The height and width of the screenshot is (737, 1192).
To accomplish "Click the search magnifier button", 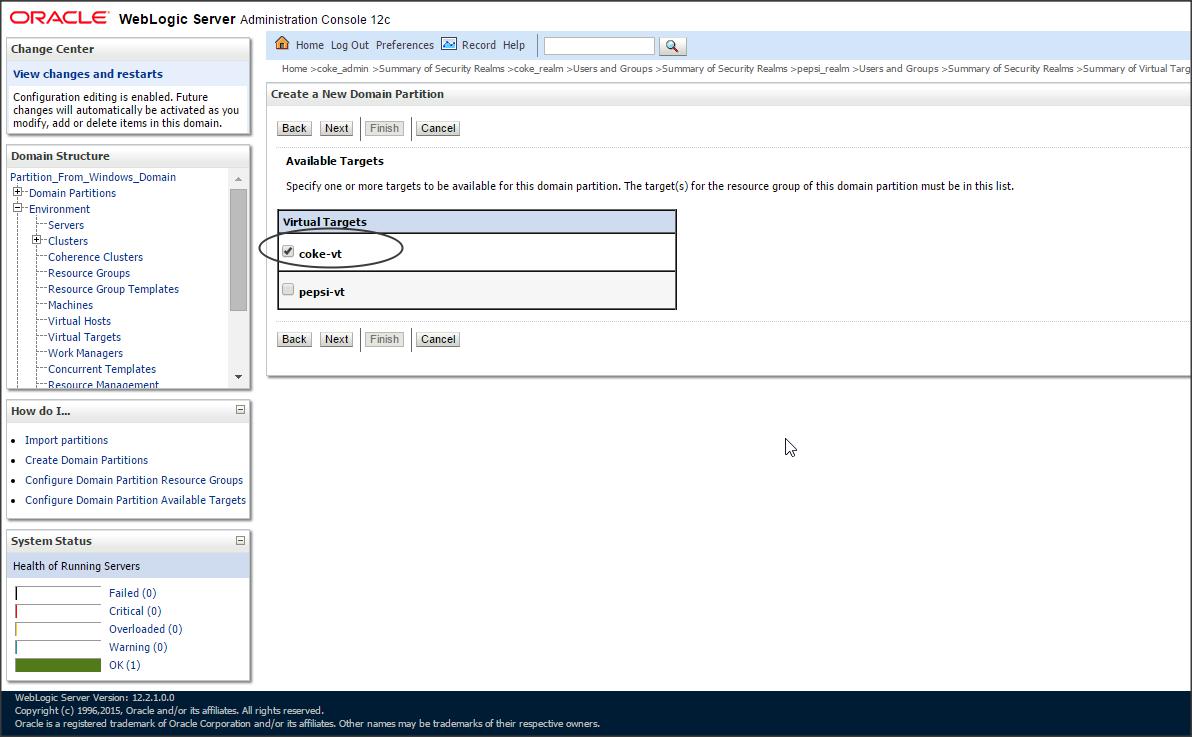I will pos(672,46).
